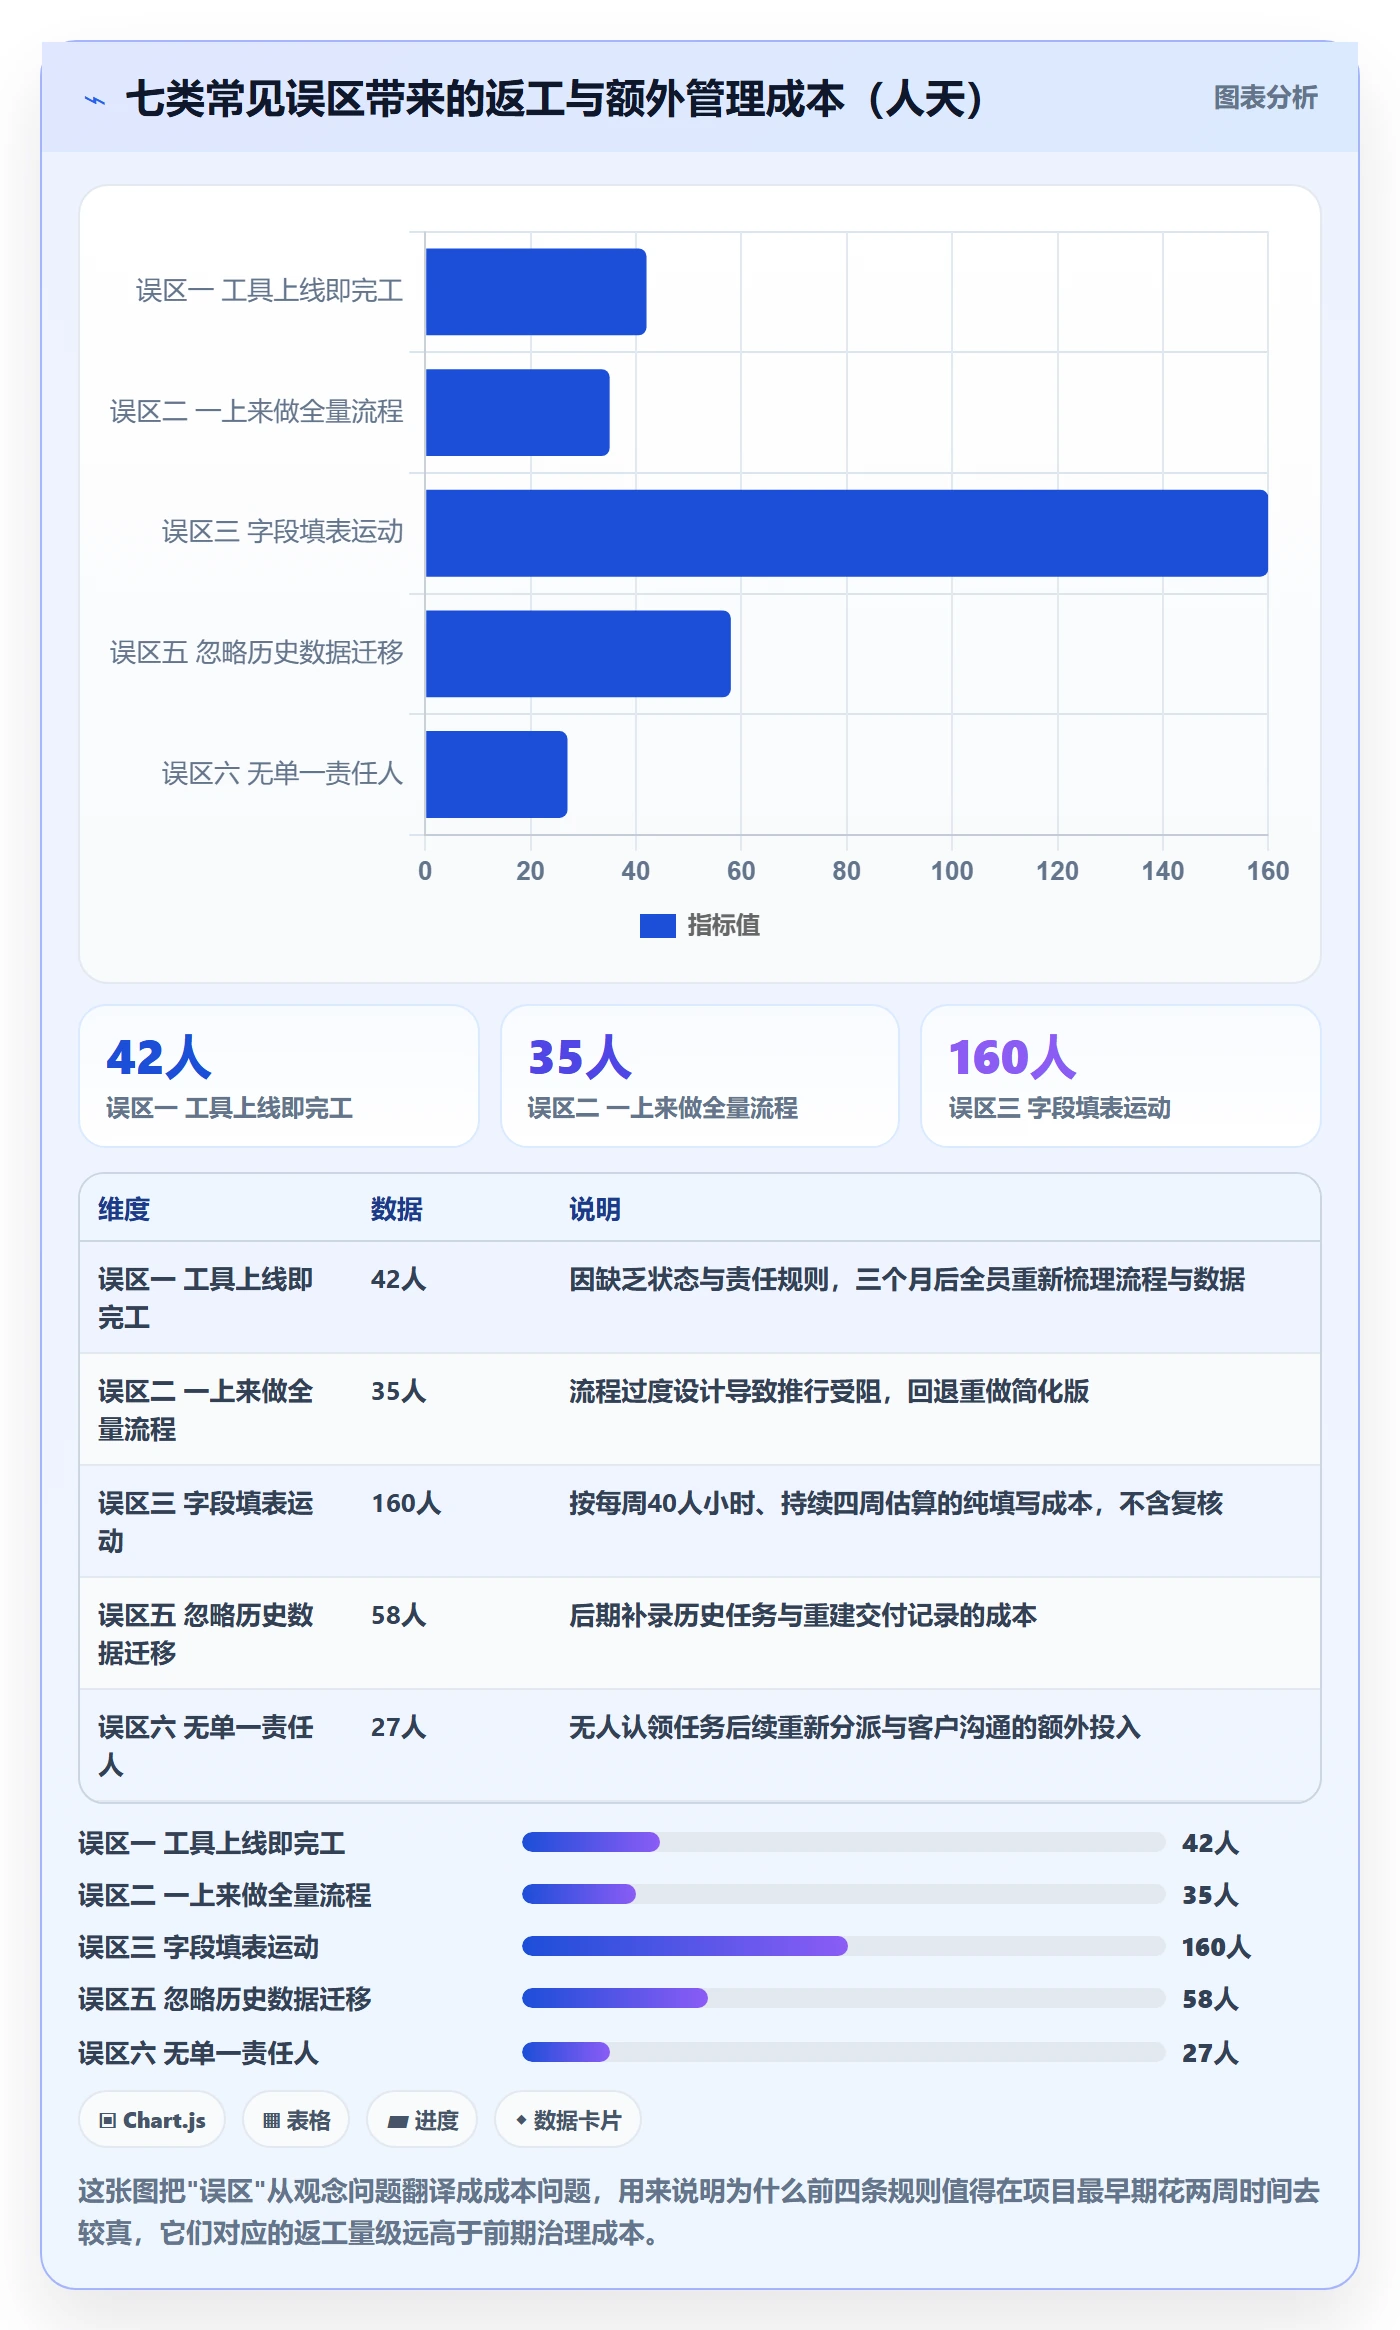Select the Chart.js tag chip
This screenshot has width=1400, height=2330.
(x=152, y=2120)
